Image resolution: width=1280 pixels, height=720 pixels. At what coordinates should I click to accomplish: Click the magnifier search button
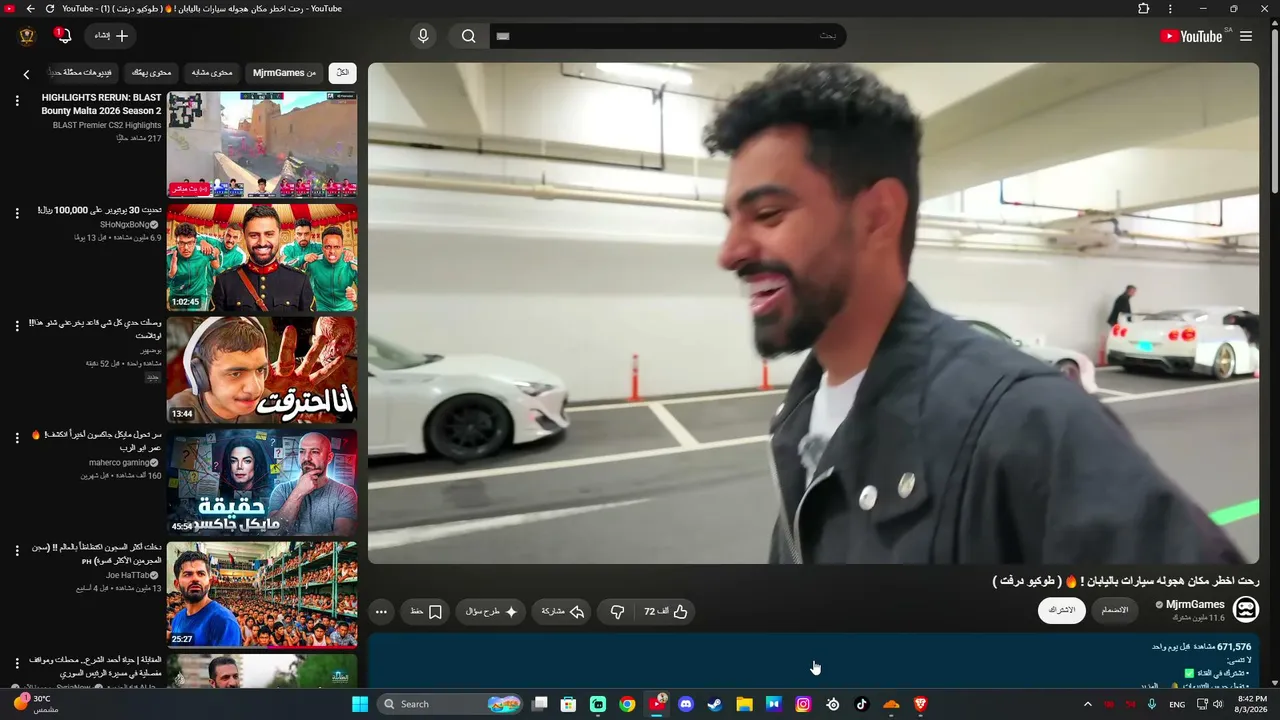468,36
